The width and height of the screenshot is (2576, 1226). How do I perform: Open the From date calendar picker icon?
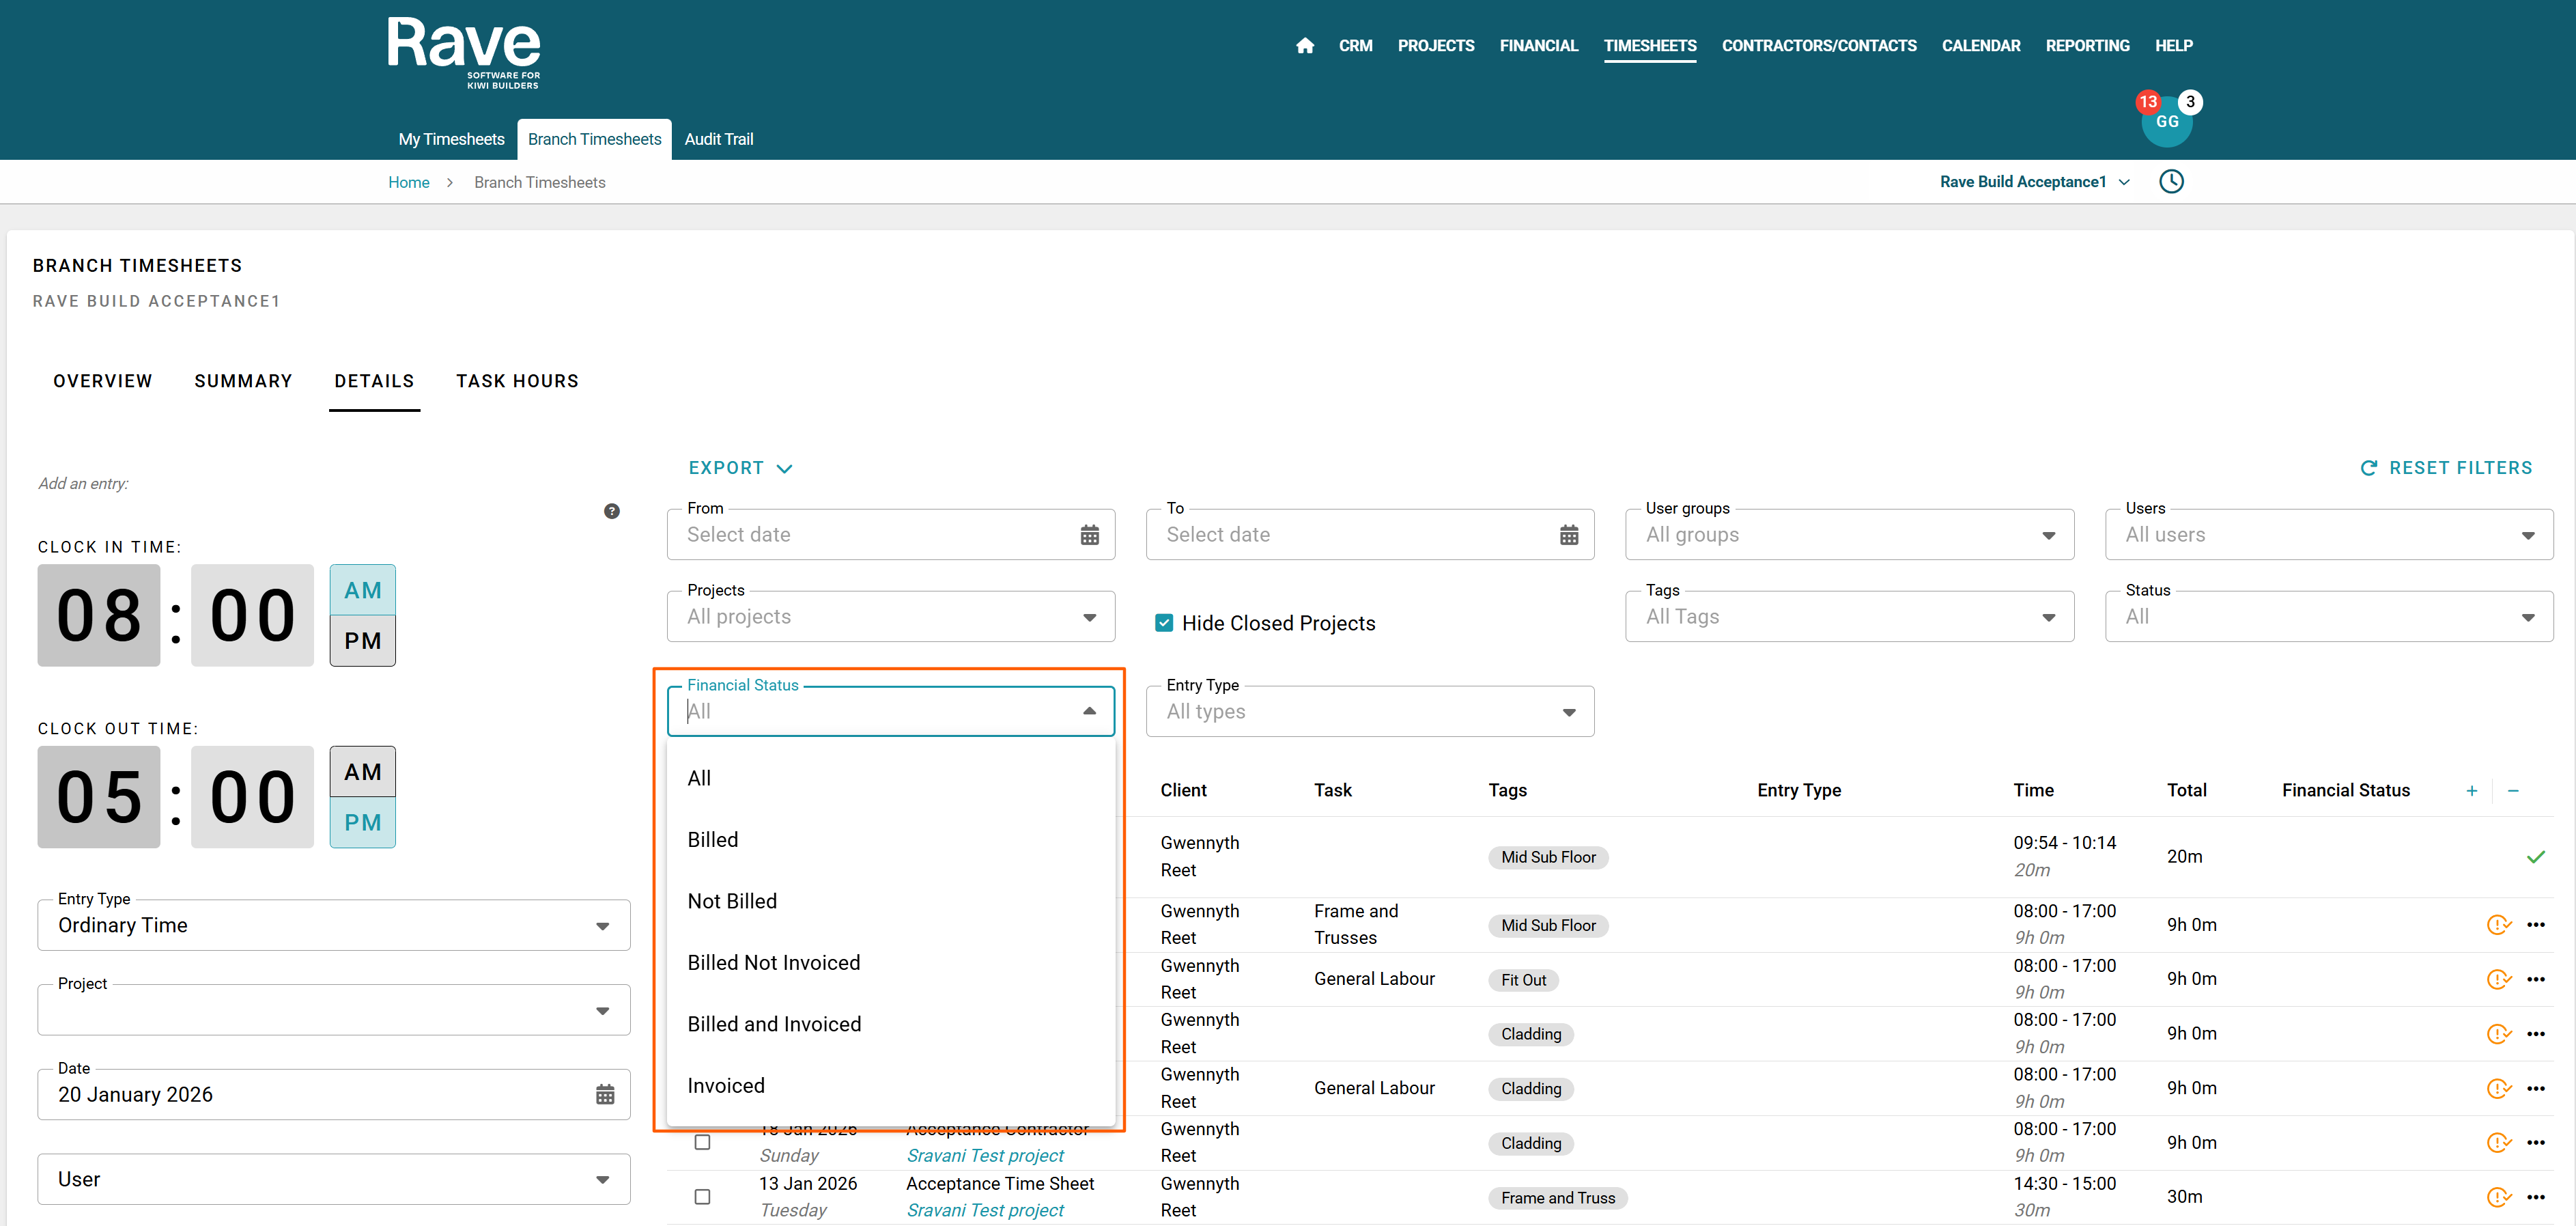(x=1089, y=535)
